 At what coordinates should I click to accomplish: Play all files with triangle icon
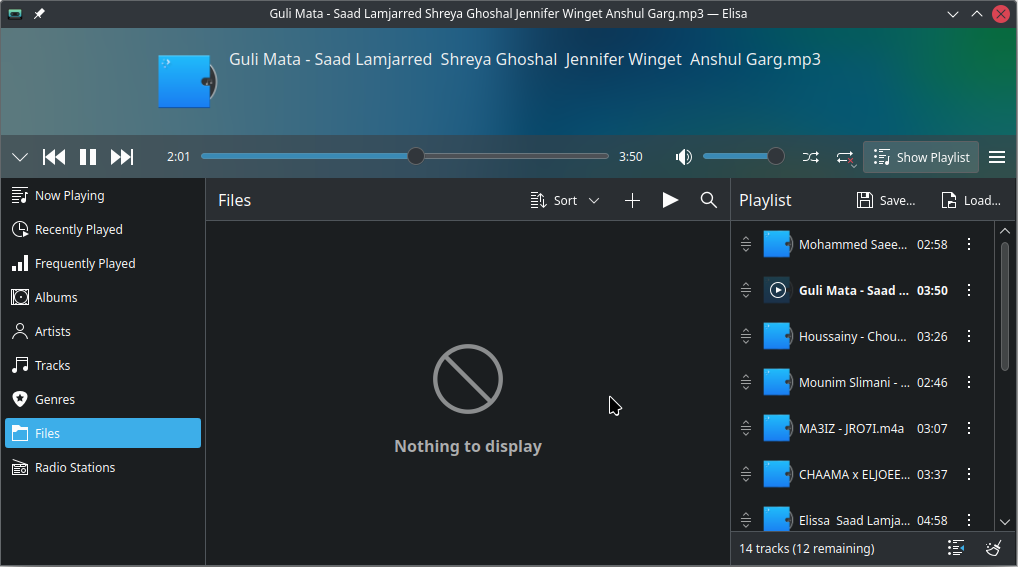[x=670, y=200]
